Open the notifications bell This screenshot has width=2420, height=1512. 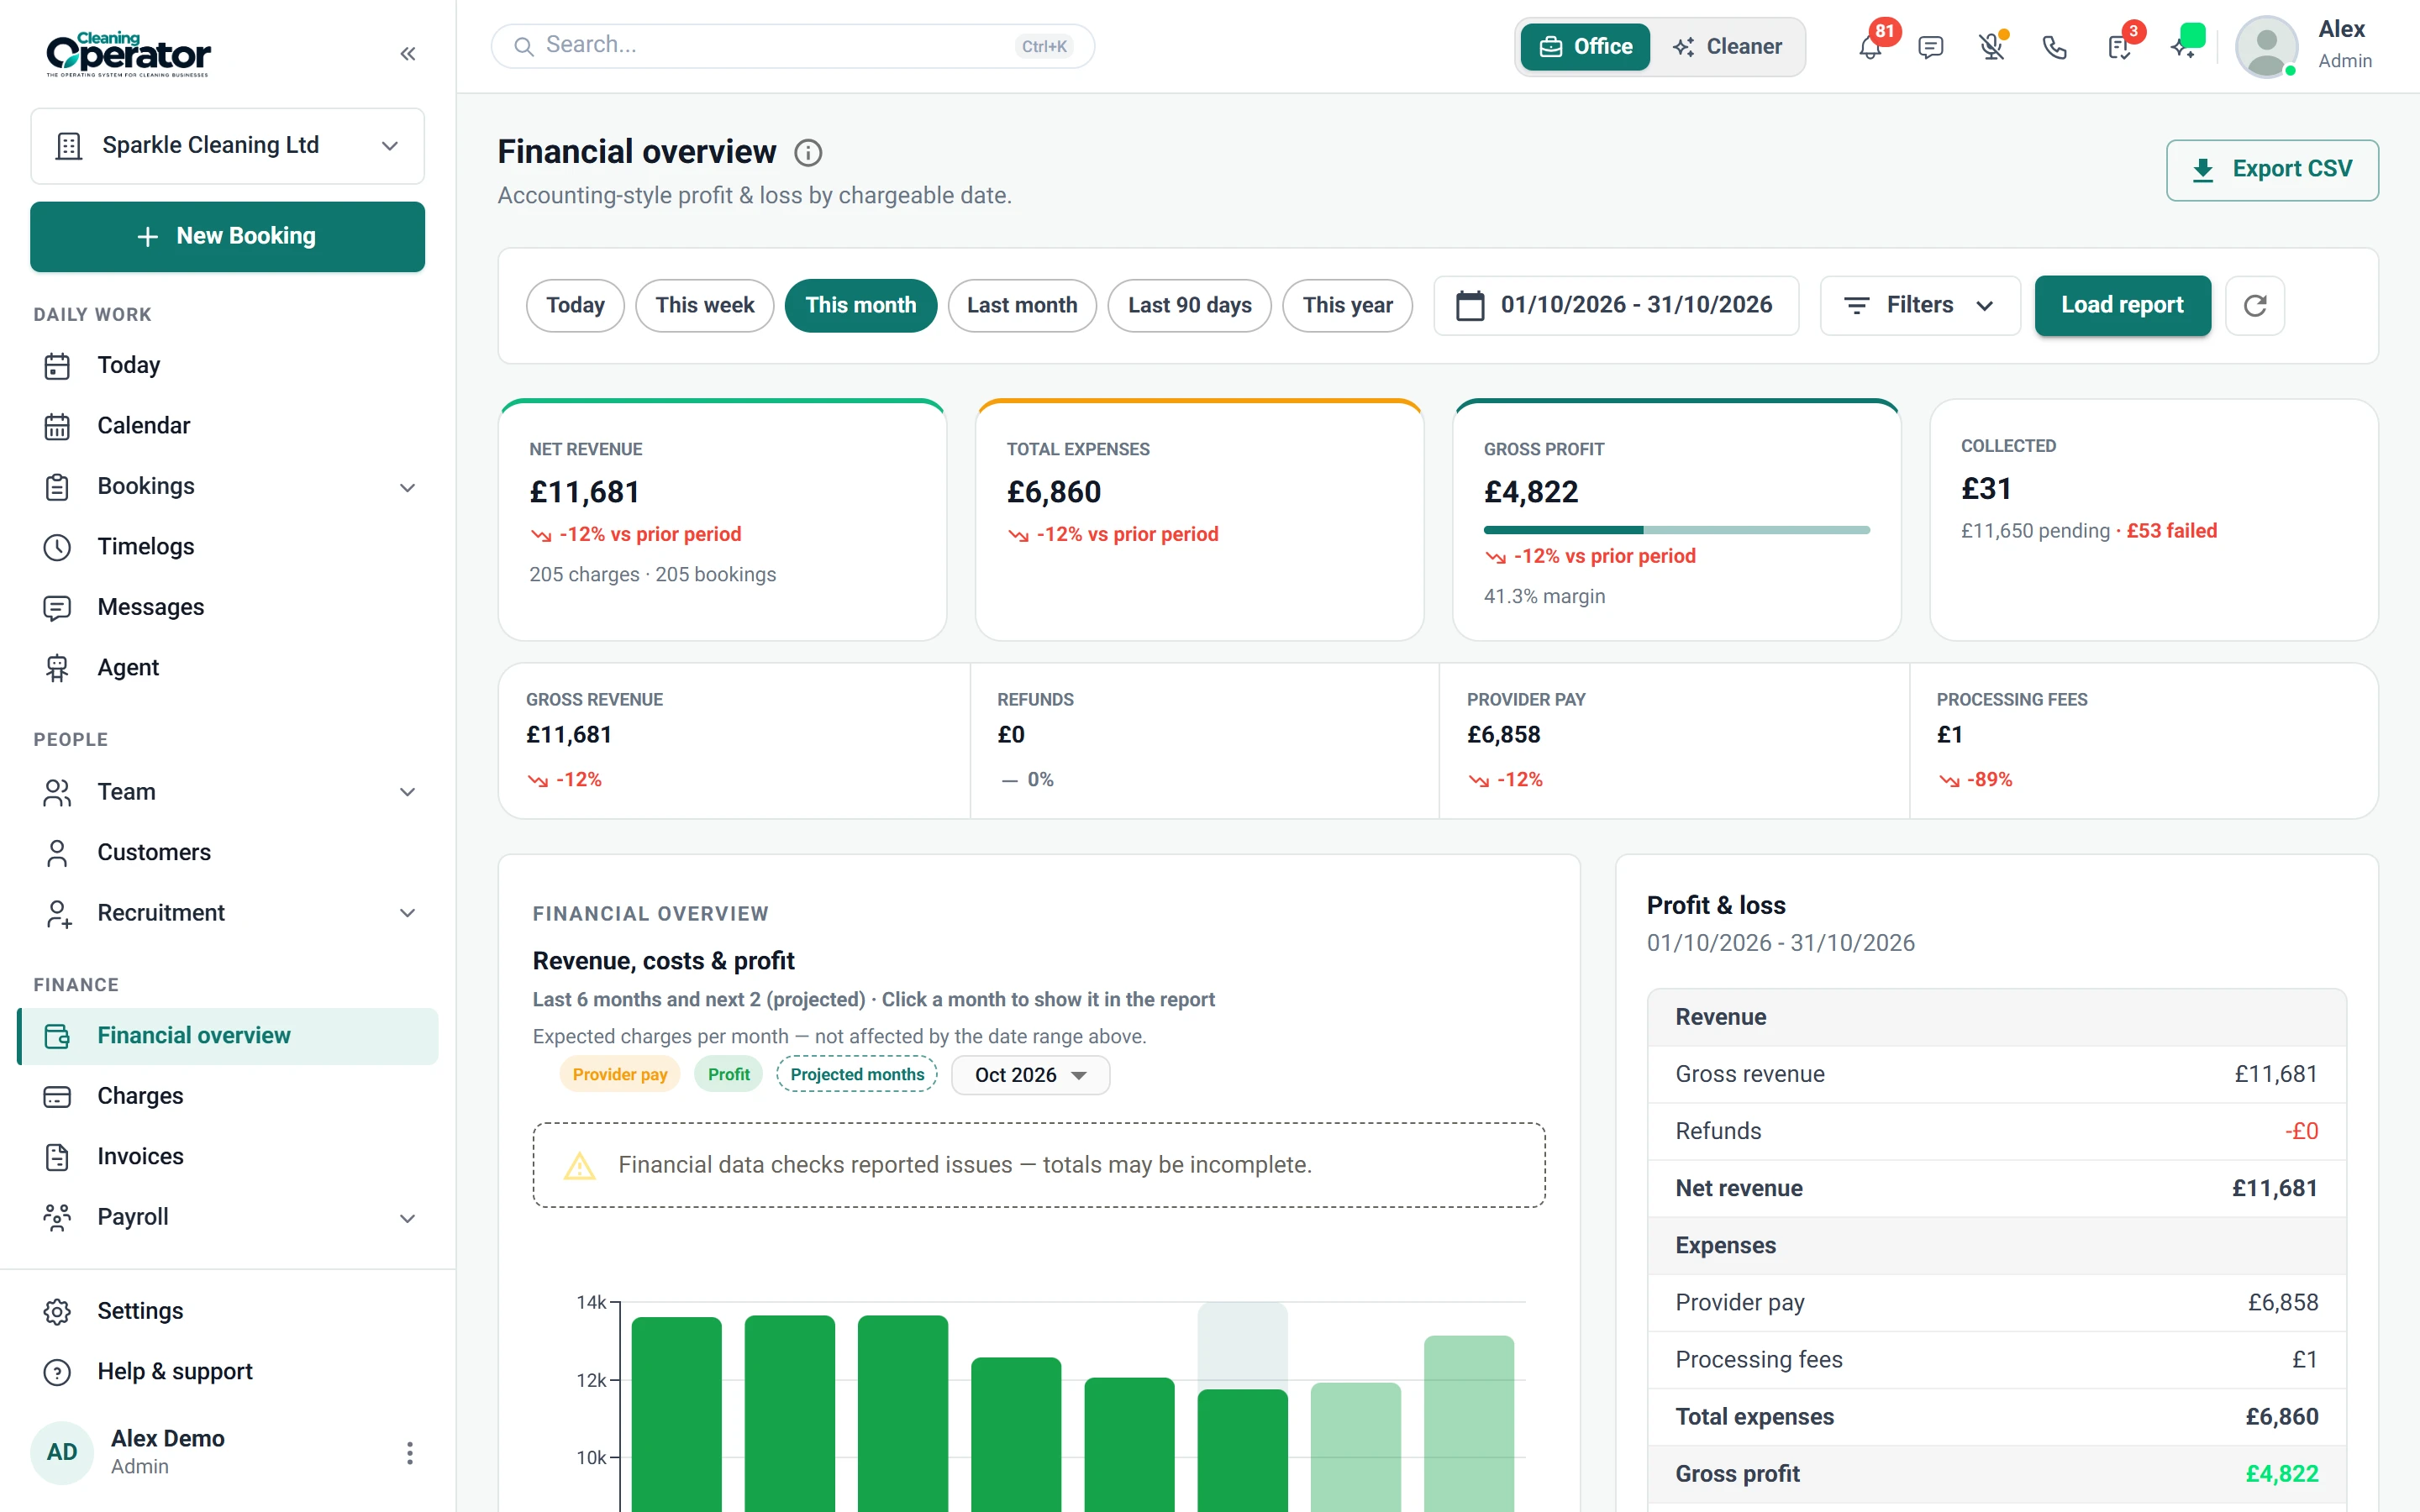(x=1870, y=46)
